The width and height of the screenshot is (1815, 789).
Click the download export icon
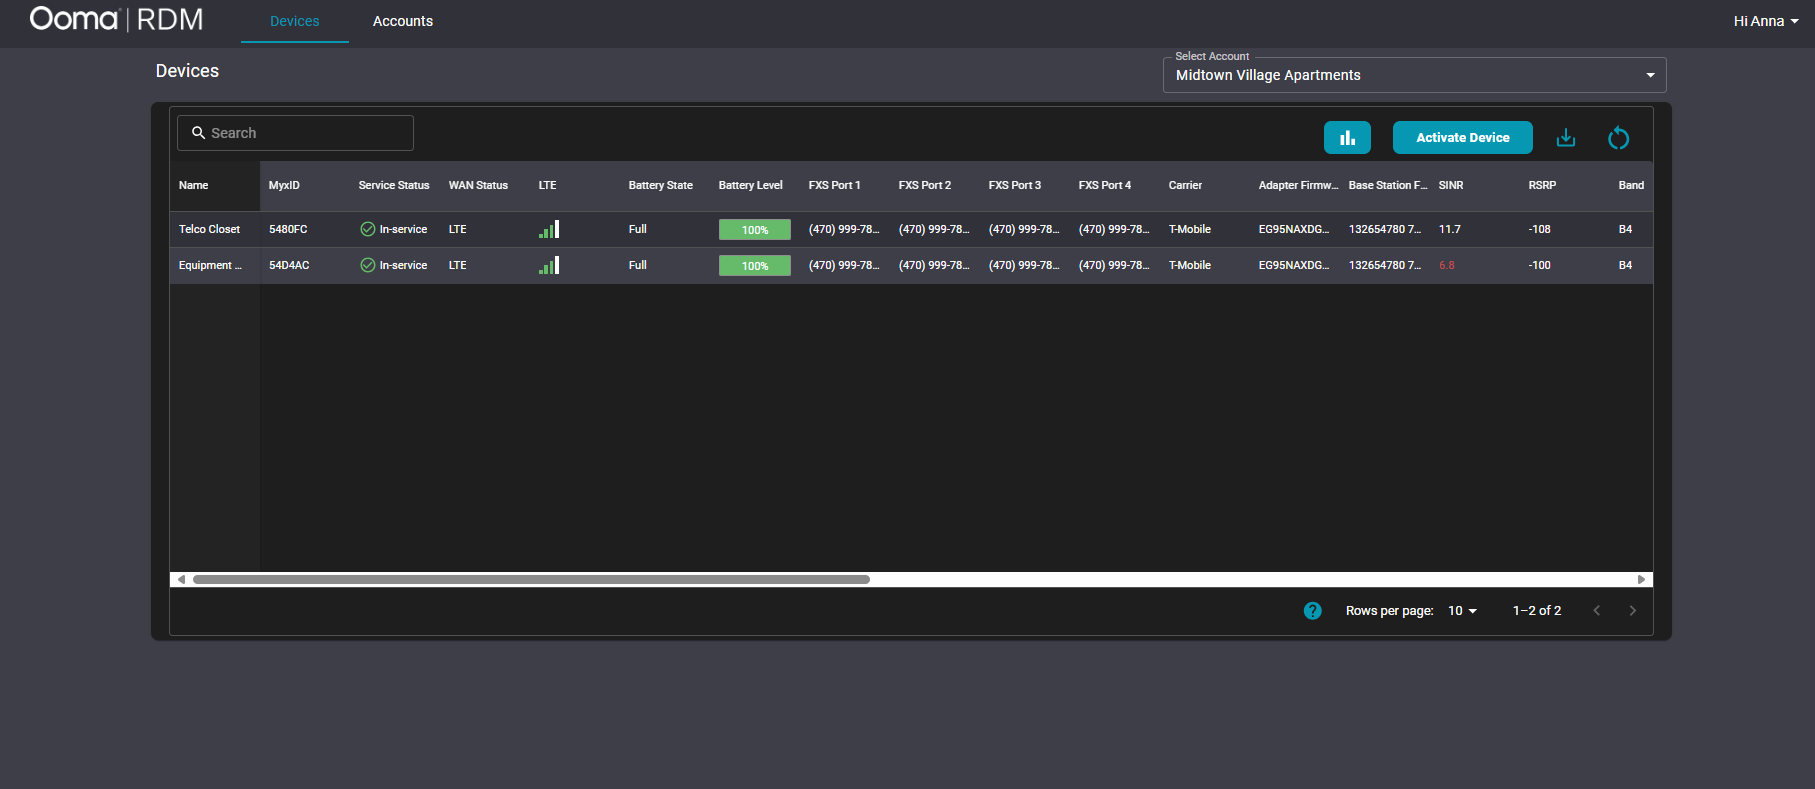1566,138
